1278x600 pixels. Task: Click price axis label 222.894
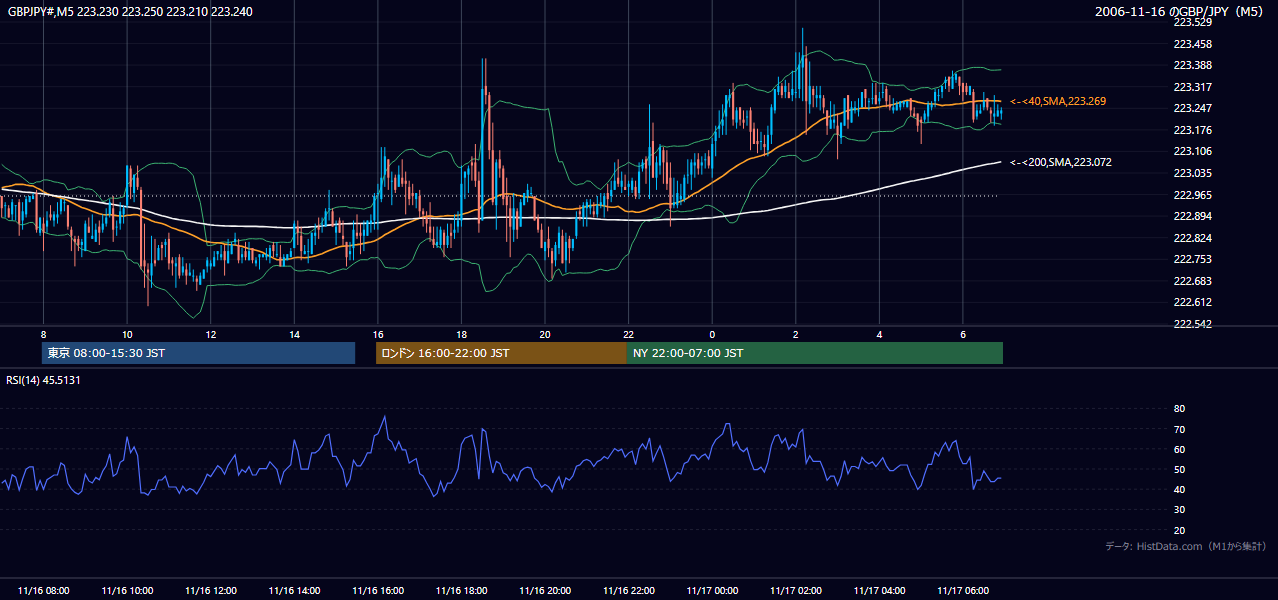click(1192, 216)
